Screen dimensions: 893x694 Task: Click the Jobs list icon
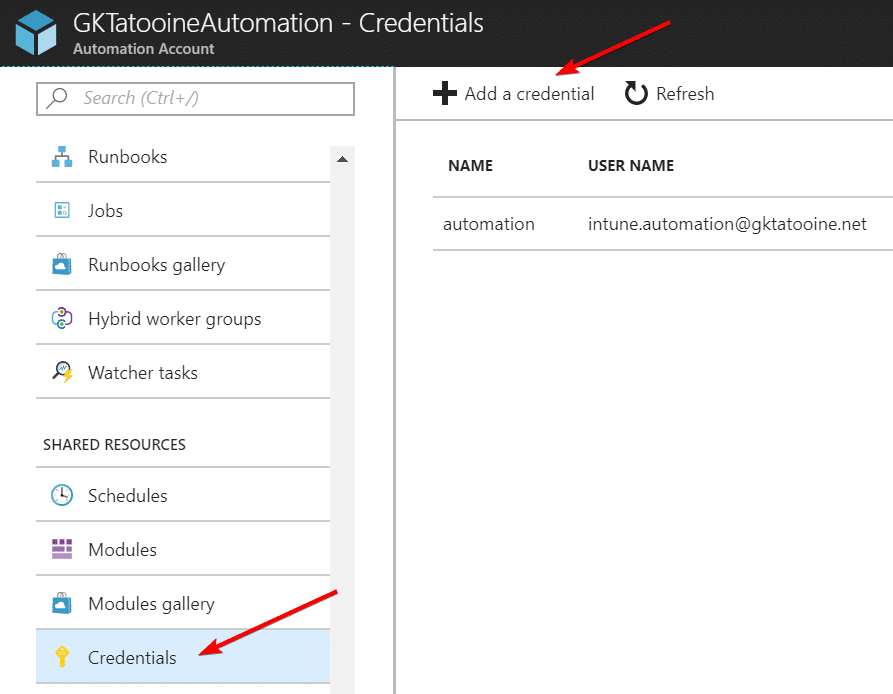click(62, 210)
